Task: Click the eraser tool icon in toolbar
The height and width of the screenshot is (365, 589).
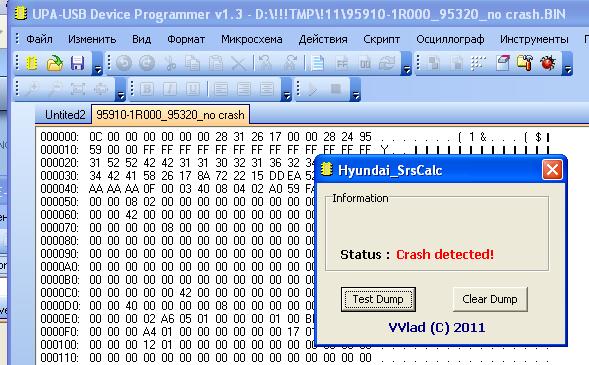Action: click(503, 63)
